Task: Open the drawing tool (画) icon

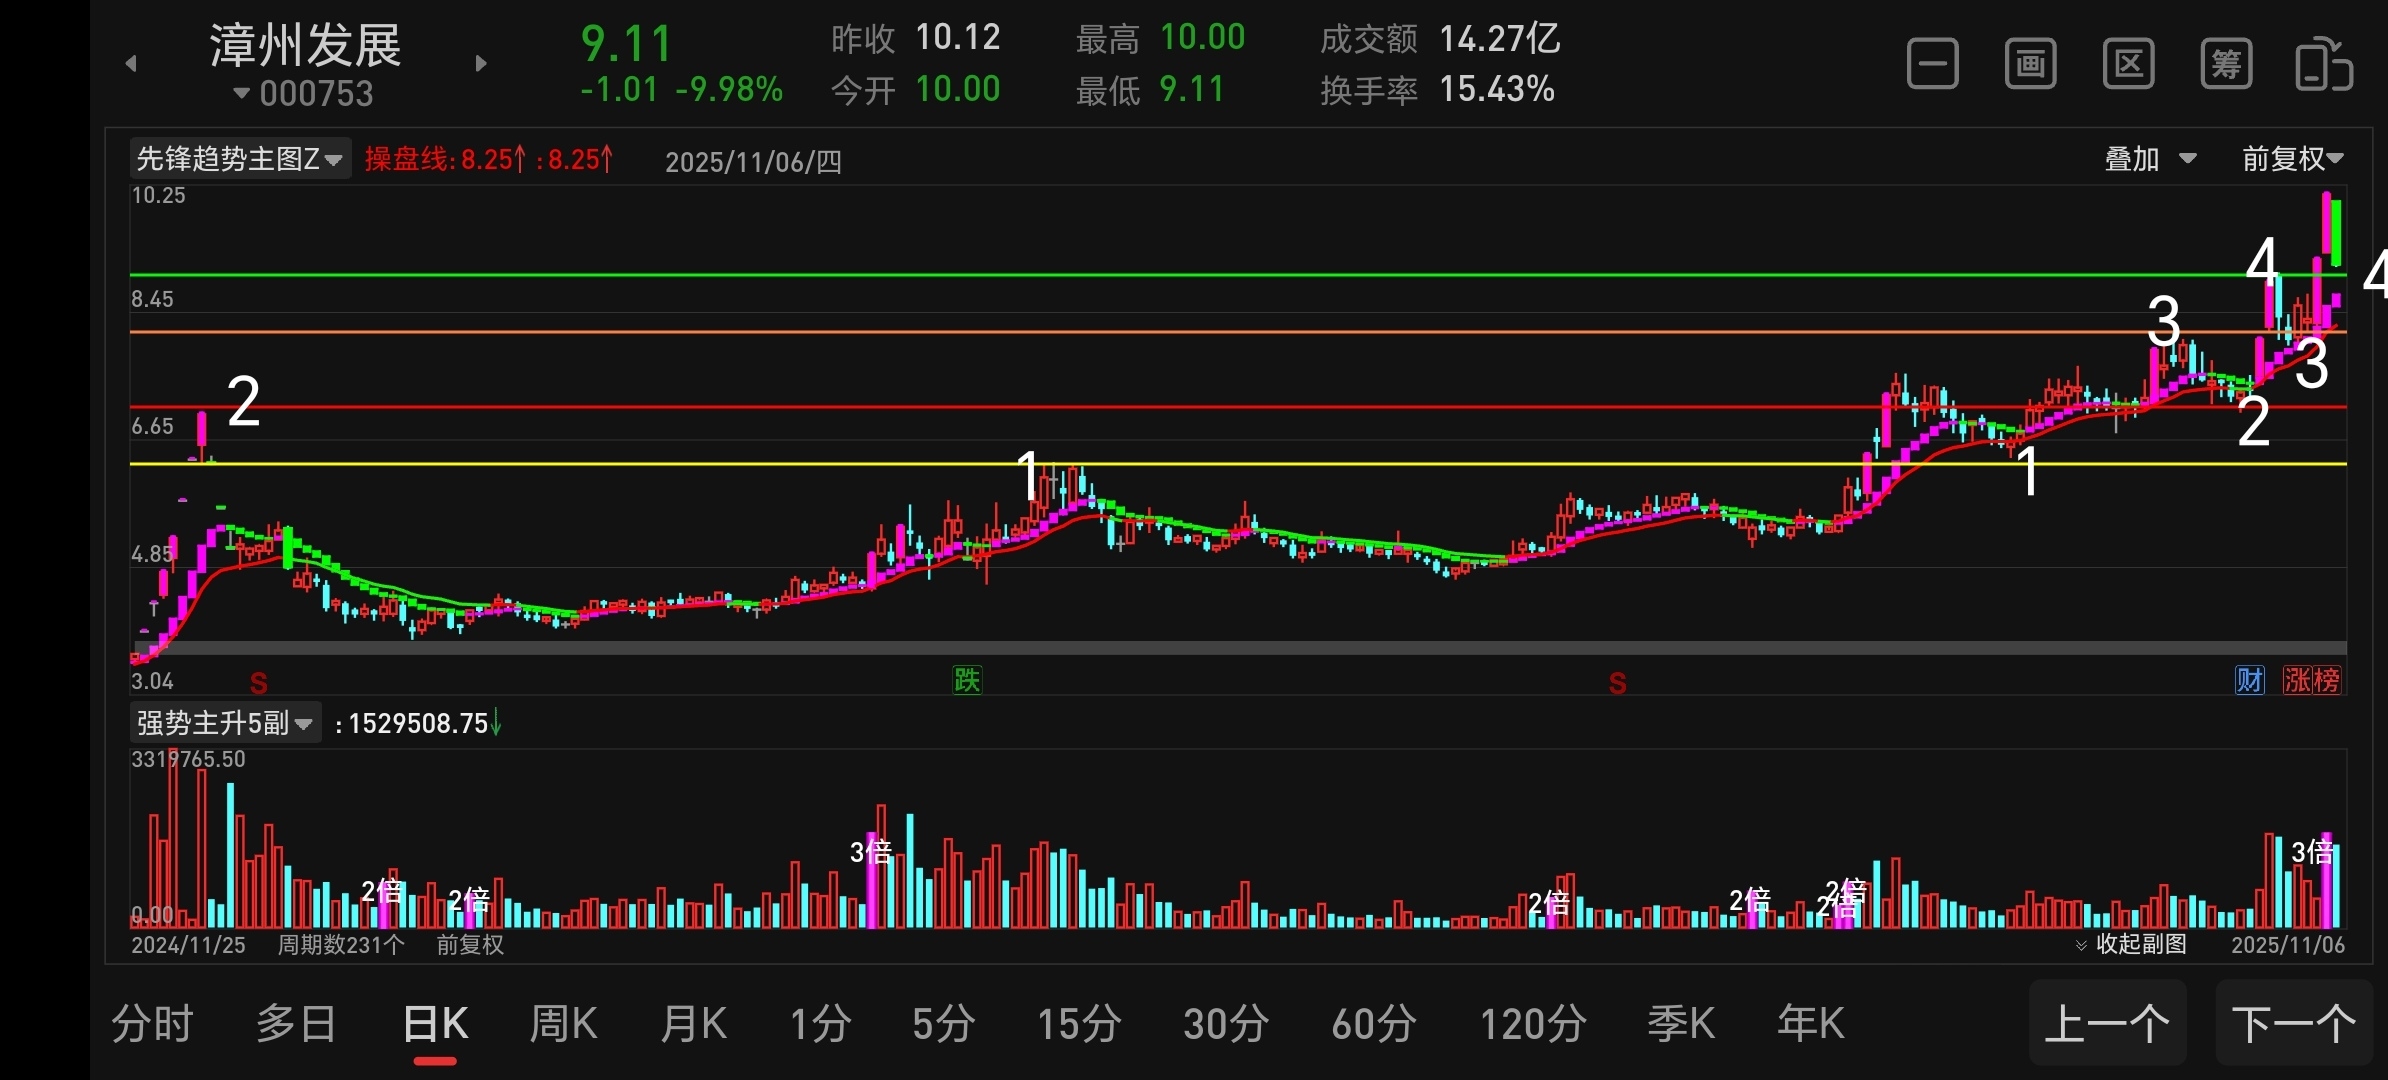Action: 2030,65
